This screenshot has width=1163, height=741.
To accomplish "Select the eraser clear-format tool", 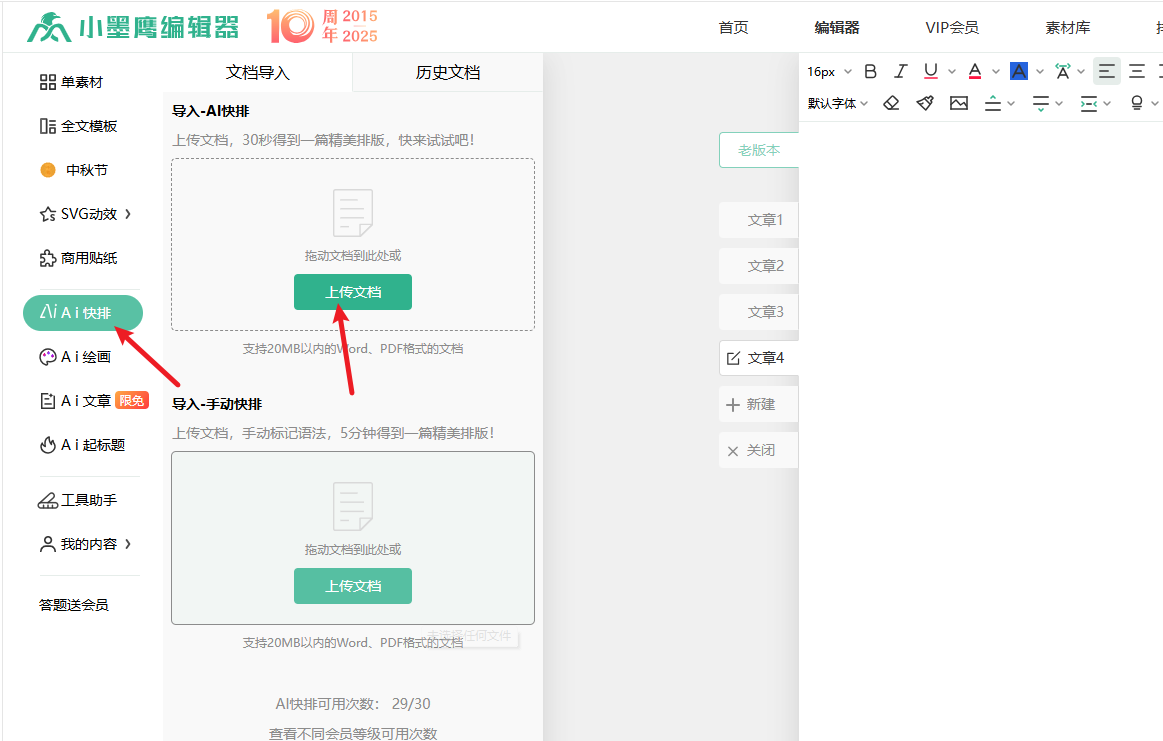I will [x=891, y=103].
